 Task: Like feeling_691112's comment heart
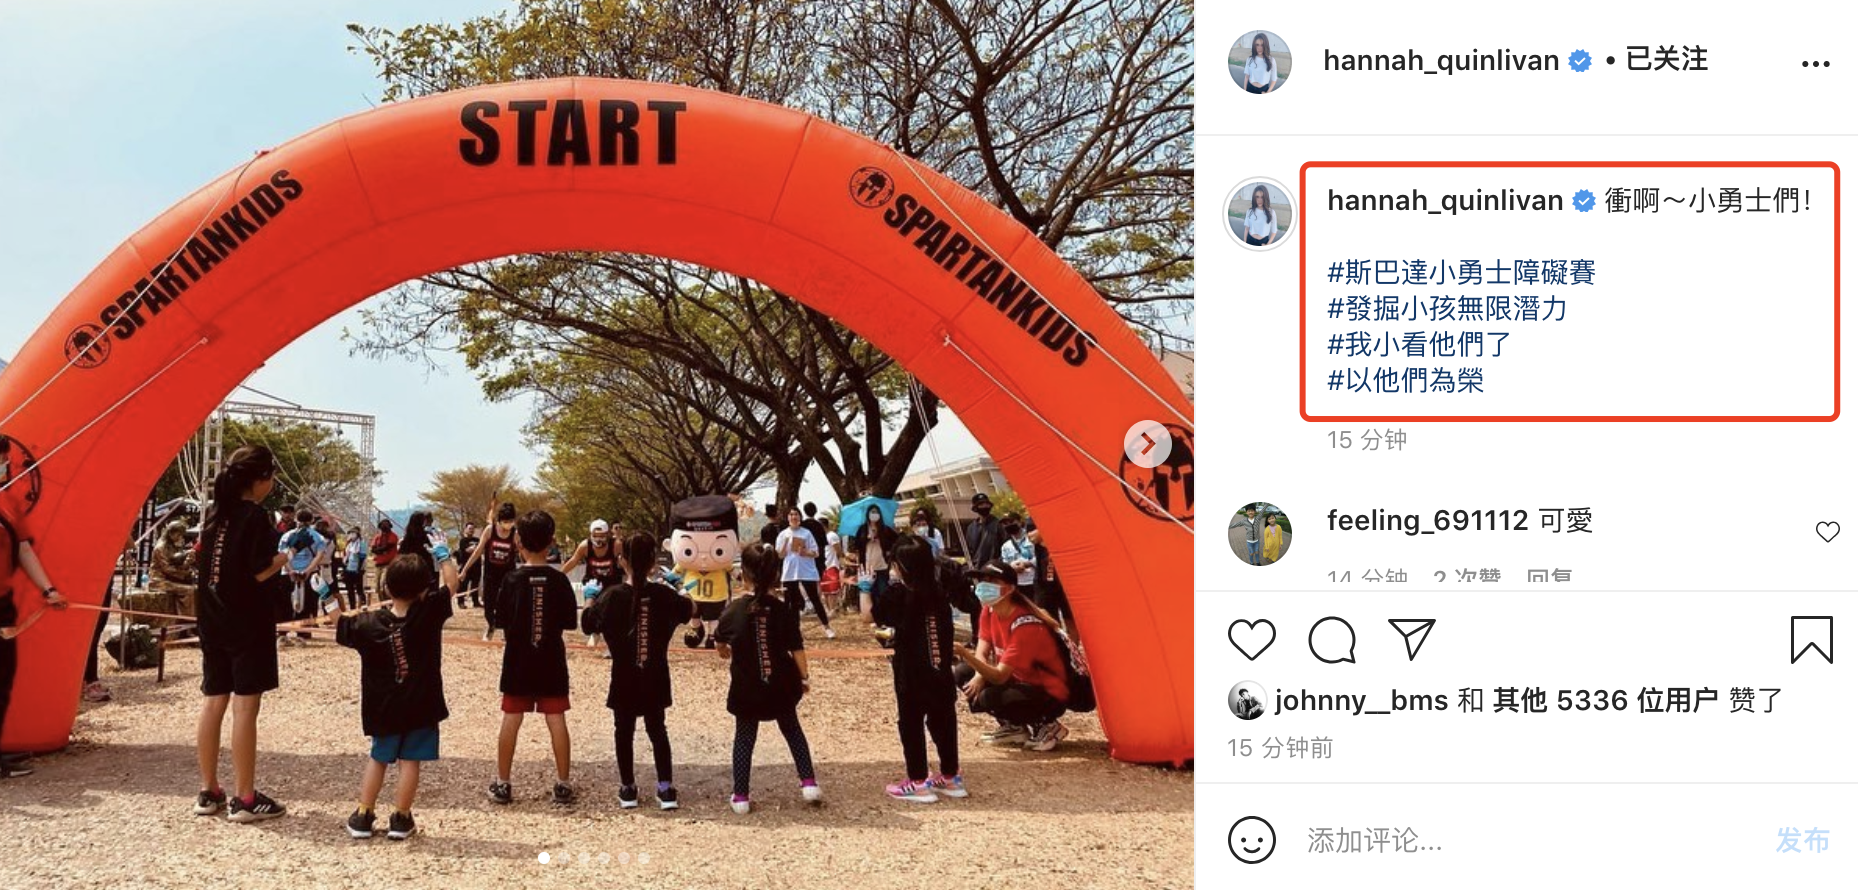pos(1827,532)
